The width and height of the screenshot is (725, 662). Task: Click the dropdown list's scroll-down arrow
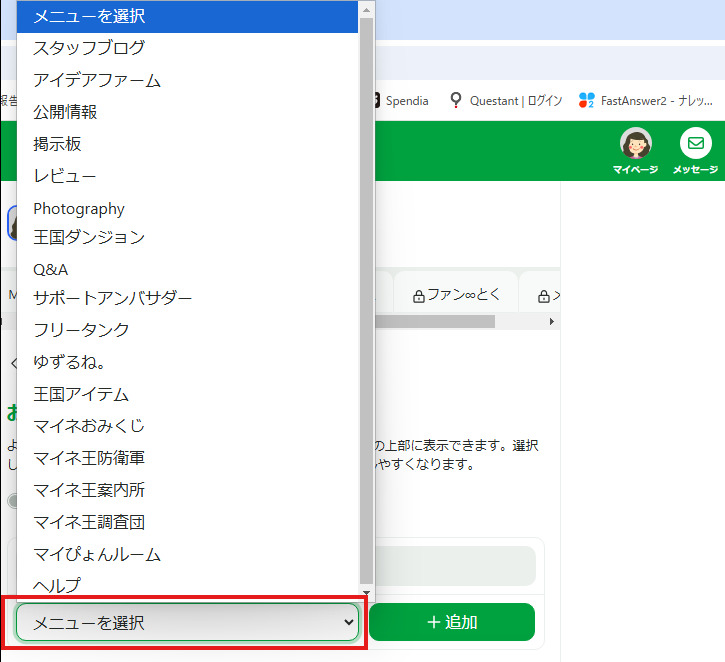coord(366,592)
